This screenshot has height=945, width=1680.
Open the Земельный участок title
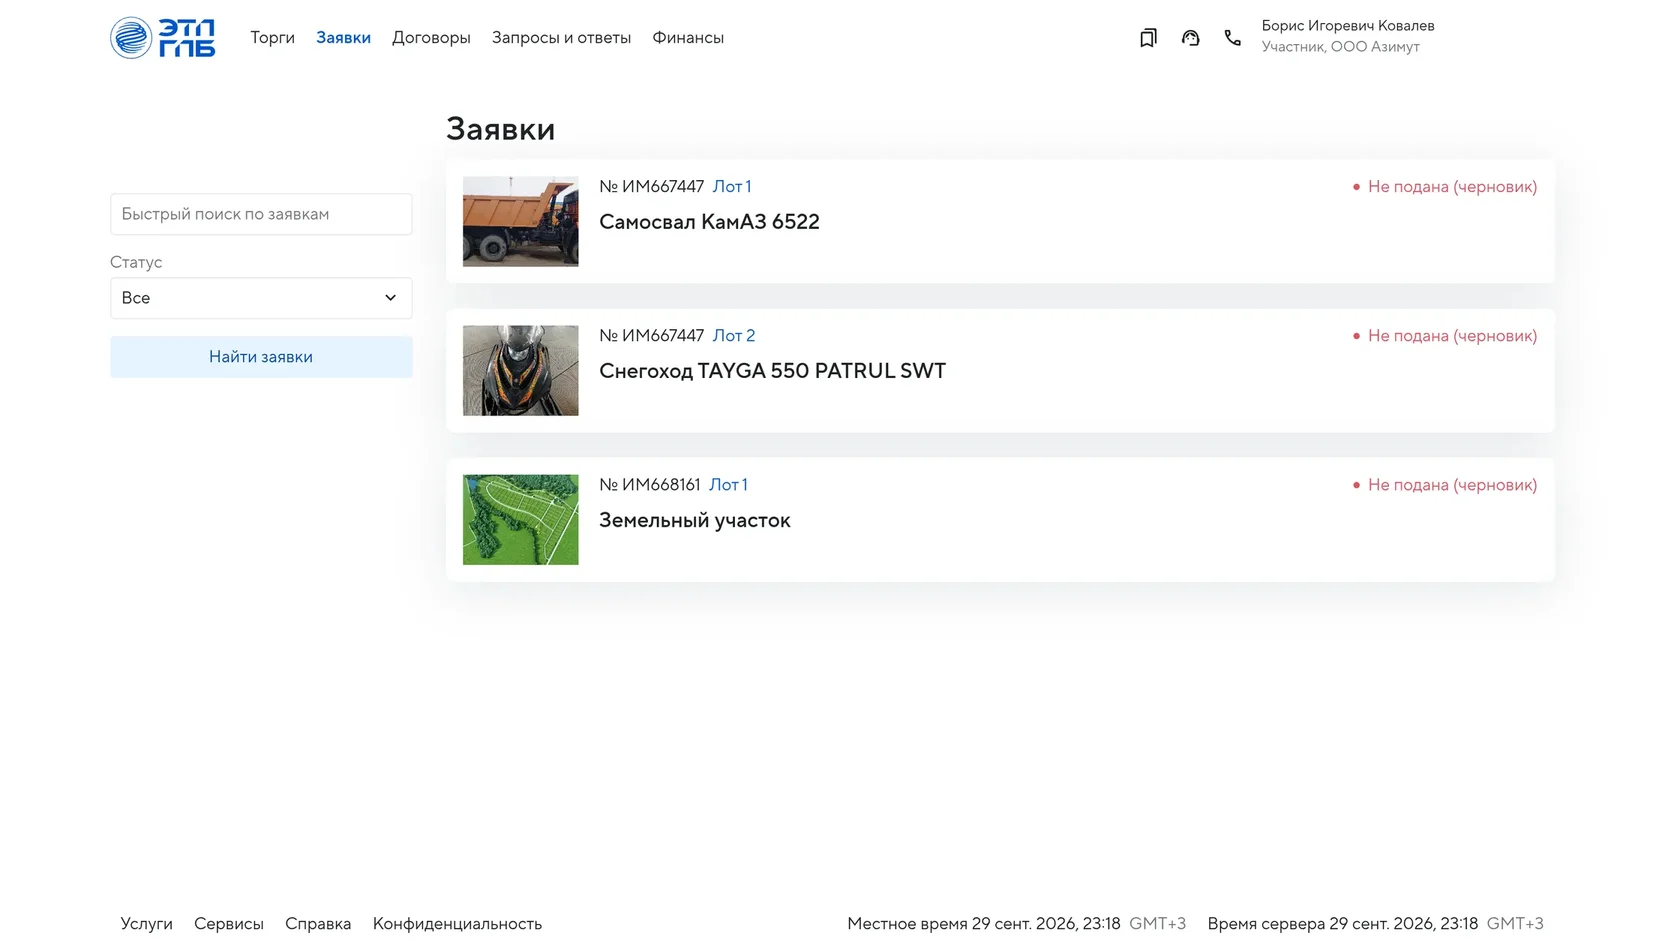[x=694, y=520]
